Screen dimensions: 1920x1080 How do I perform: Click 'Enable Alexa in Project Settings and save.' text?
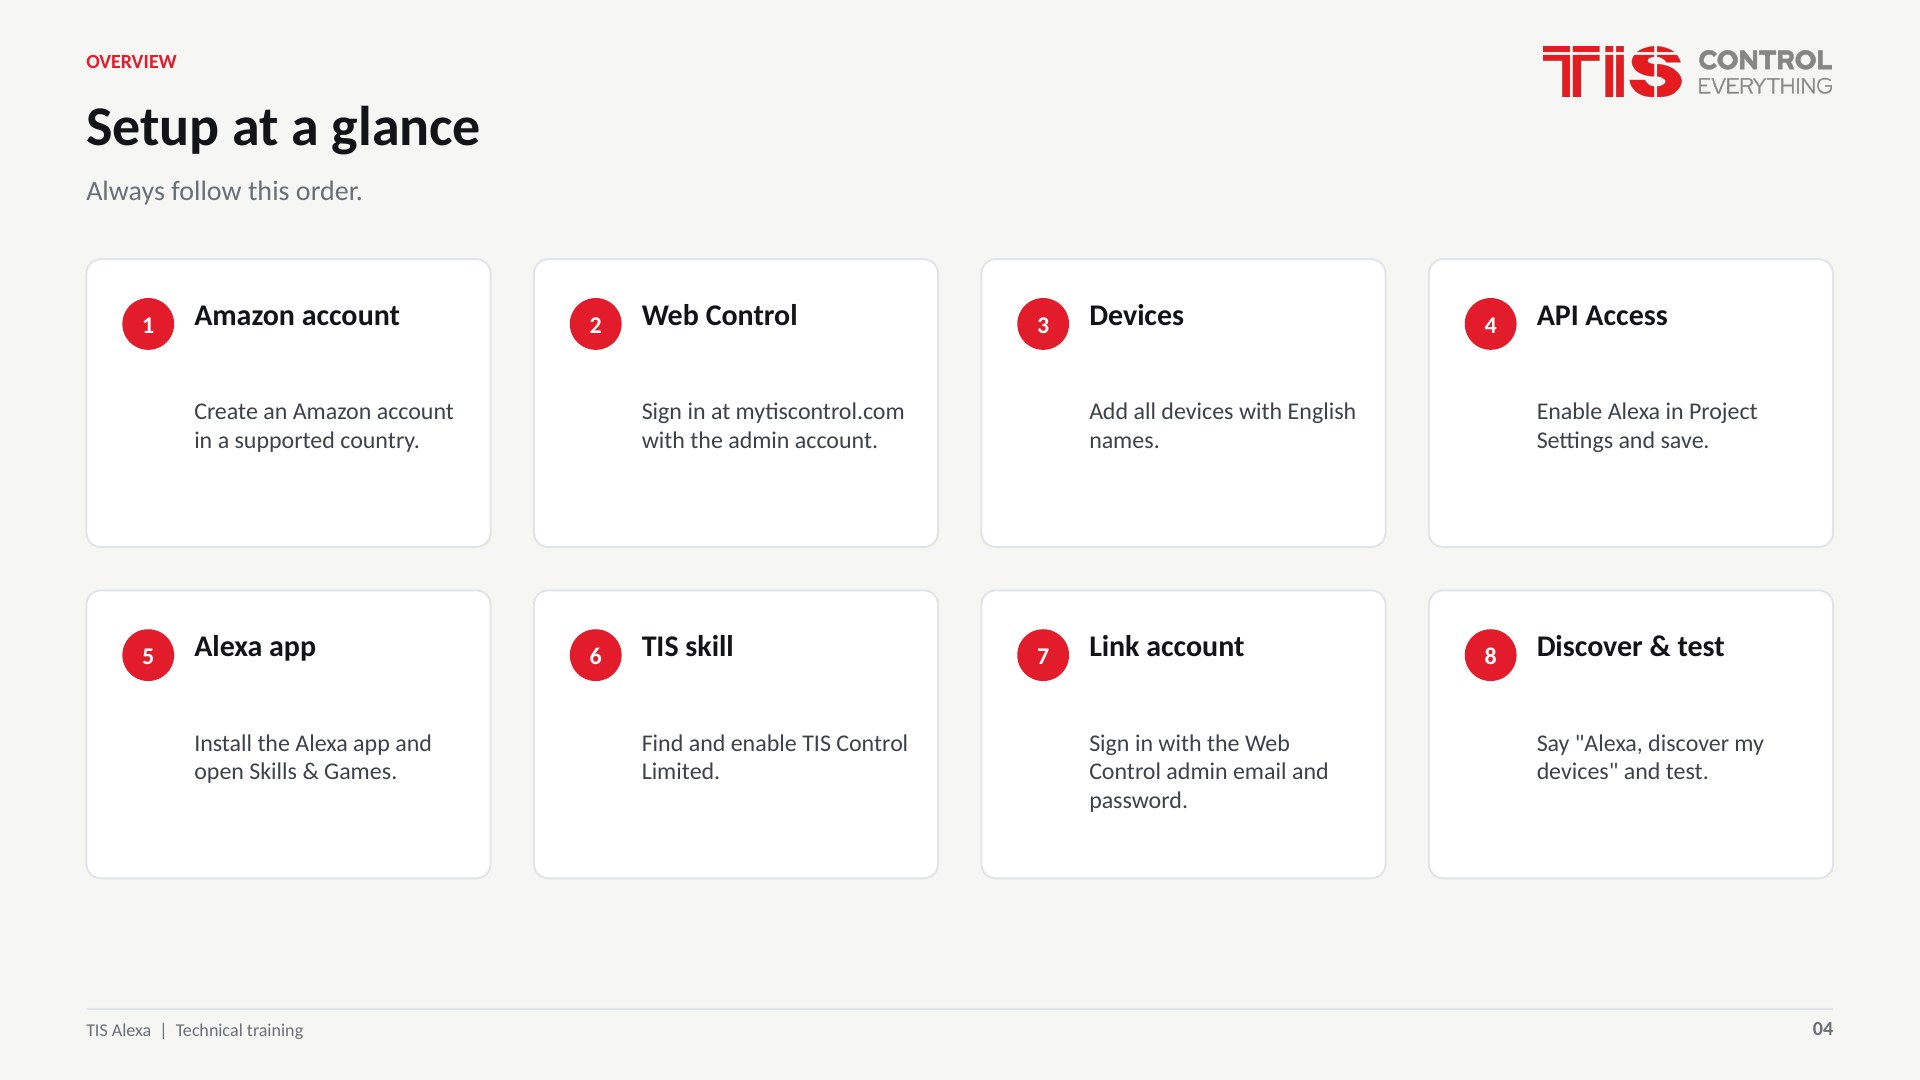pos(1646,426)
